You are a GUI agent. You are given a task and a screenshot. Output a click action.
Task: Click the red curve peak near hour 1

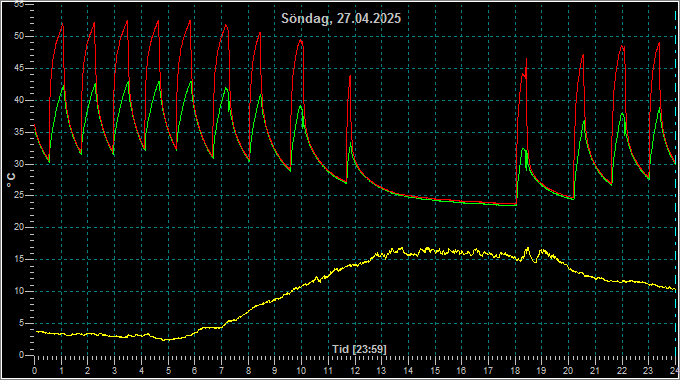(x=62, y=24)
